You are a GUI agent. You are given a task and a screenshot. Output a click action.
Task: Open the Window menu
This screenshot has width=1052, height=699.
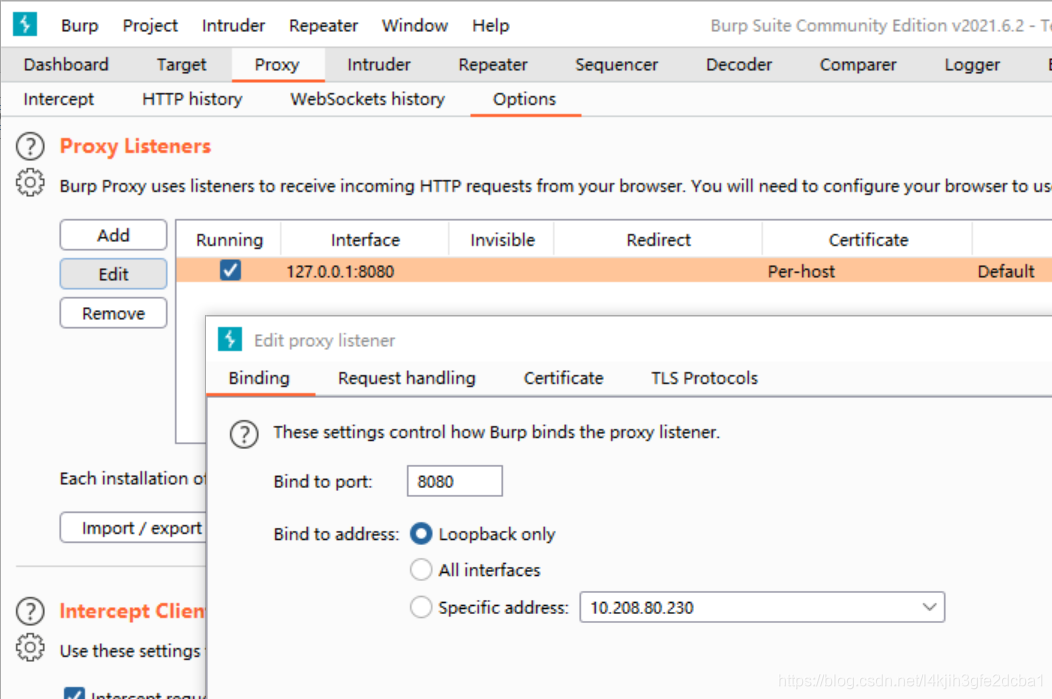(x=415, y=25)
